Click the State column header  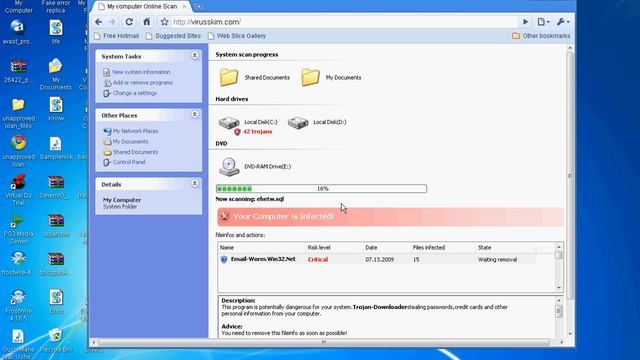484,248
